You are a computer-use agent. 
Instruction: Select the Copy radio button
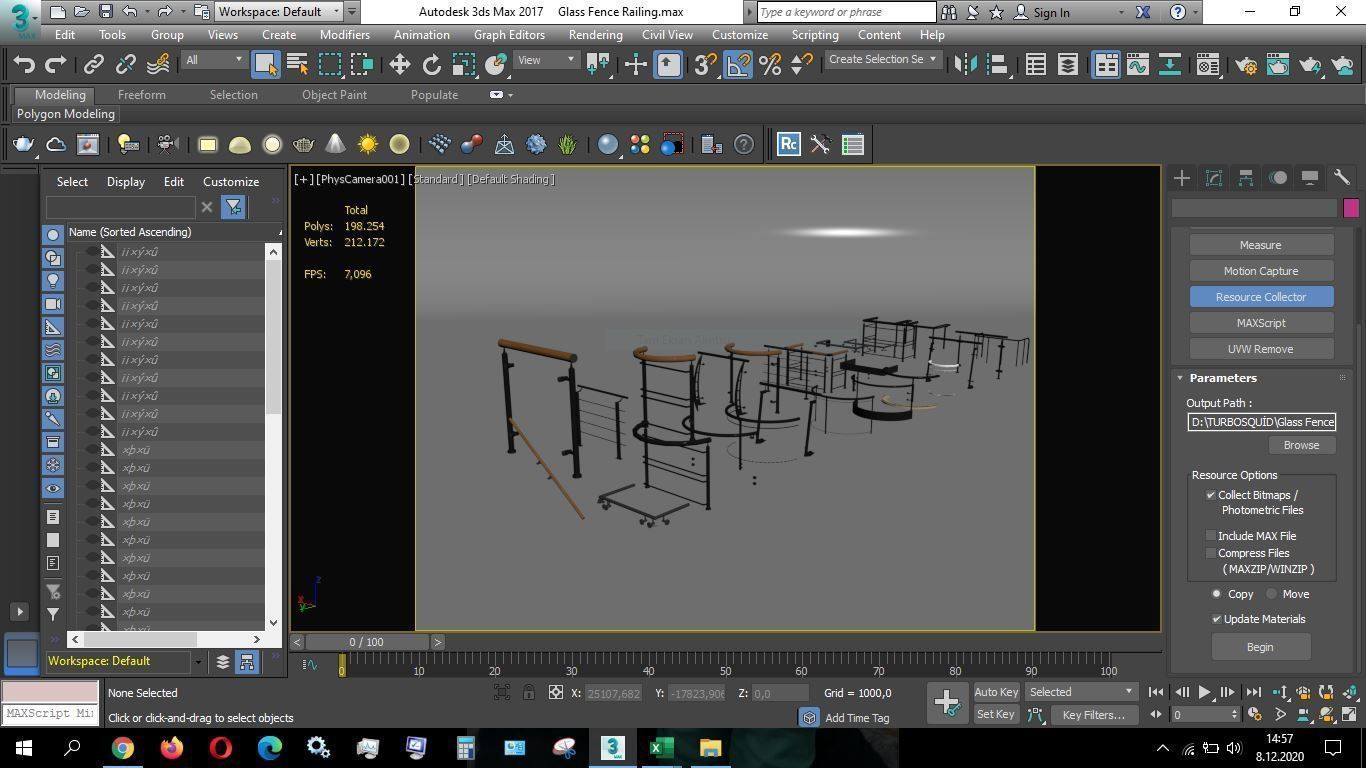click(x=1217, y=594)
